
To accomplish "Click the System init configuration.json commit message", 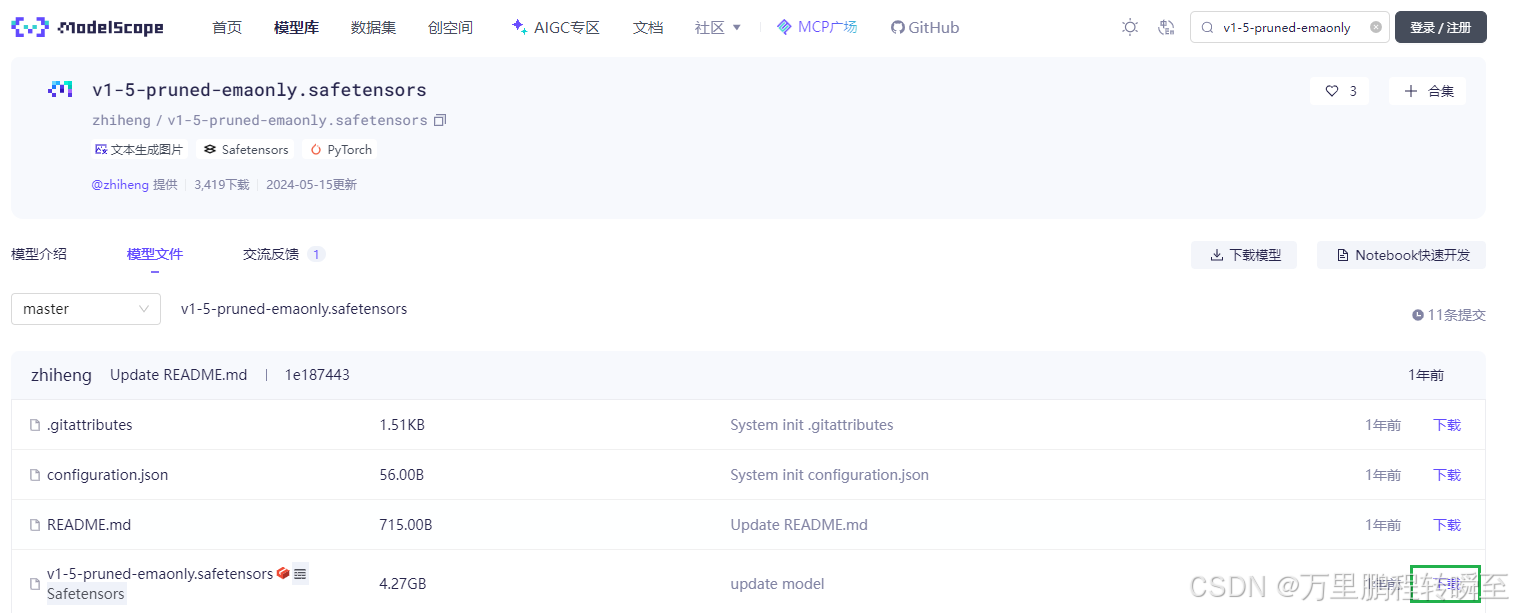I will [x=830, y=475].
